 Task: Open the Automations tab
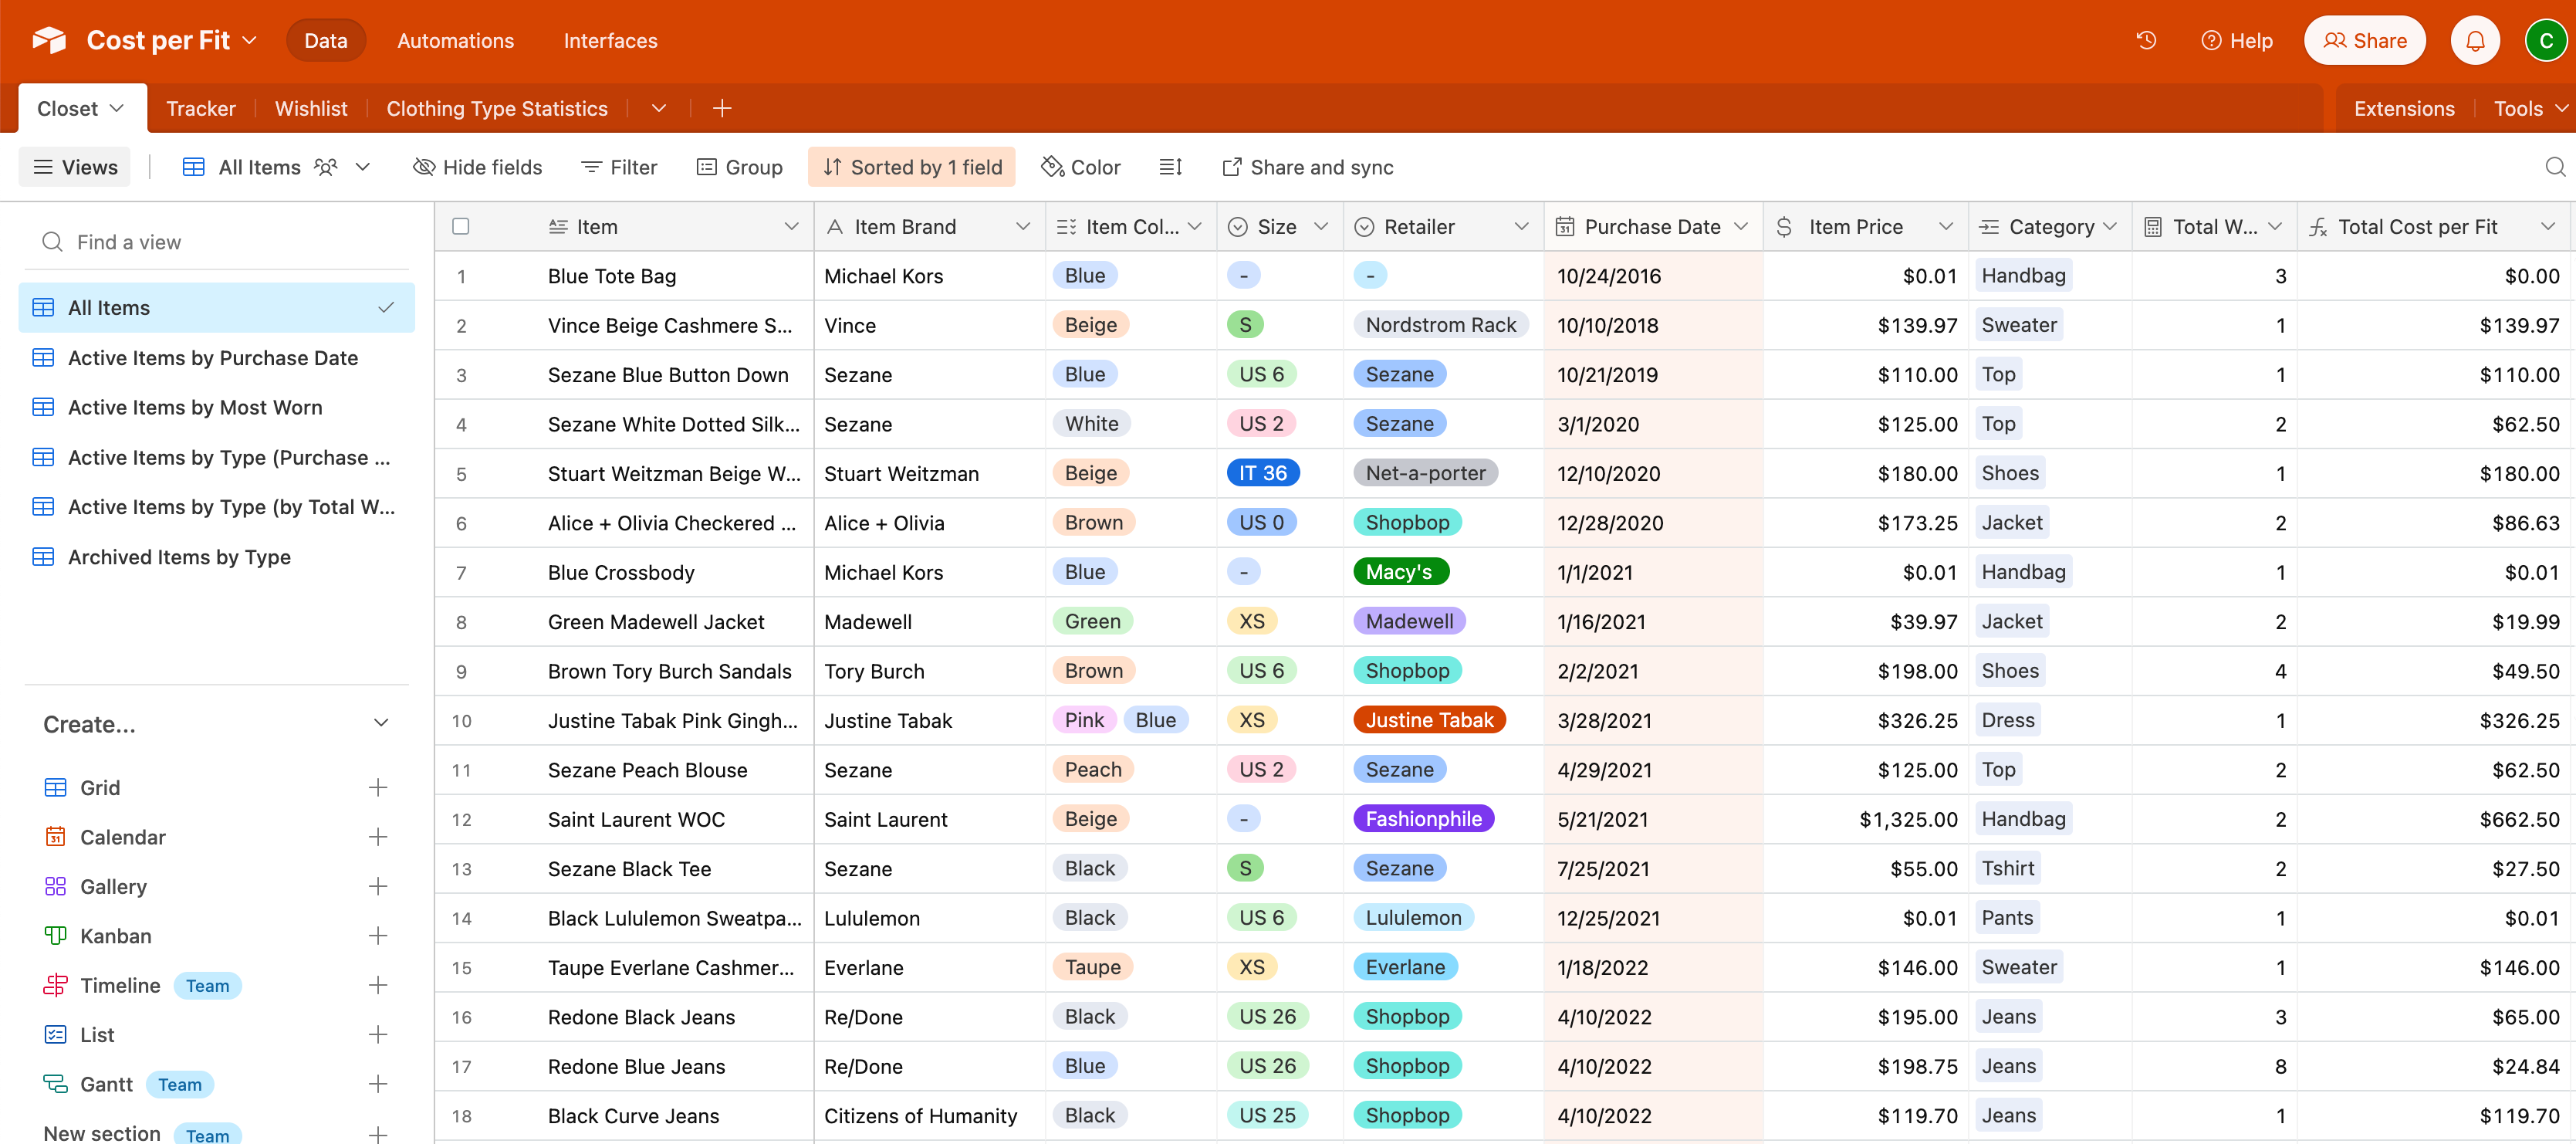(455, 41)
